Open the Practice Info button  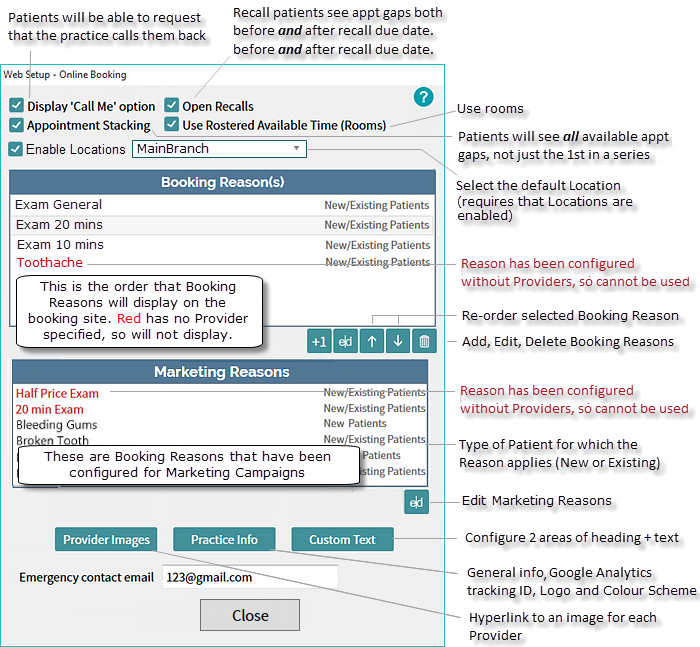[x=224, y=539]
